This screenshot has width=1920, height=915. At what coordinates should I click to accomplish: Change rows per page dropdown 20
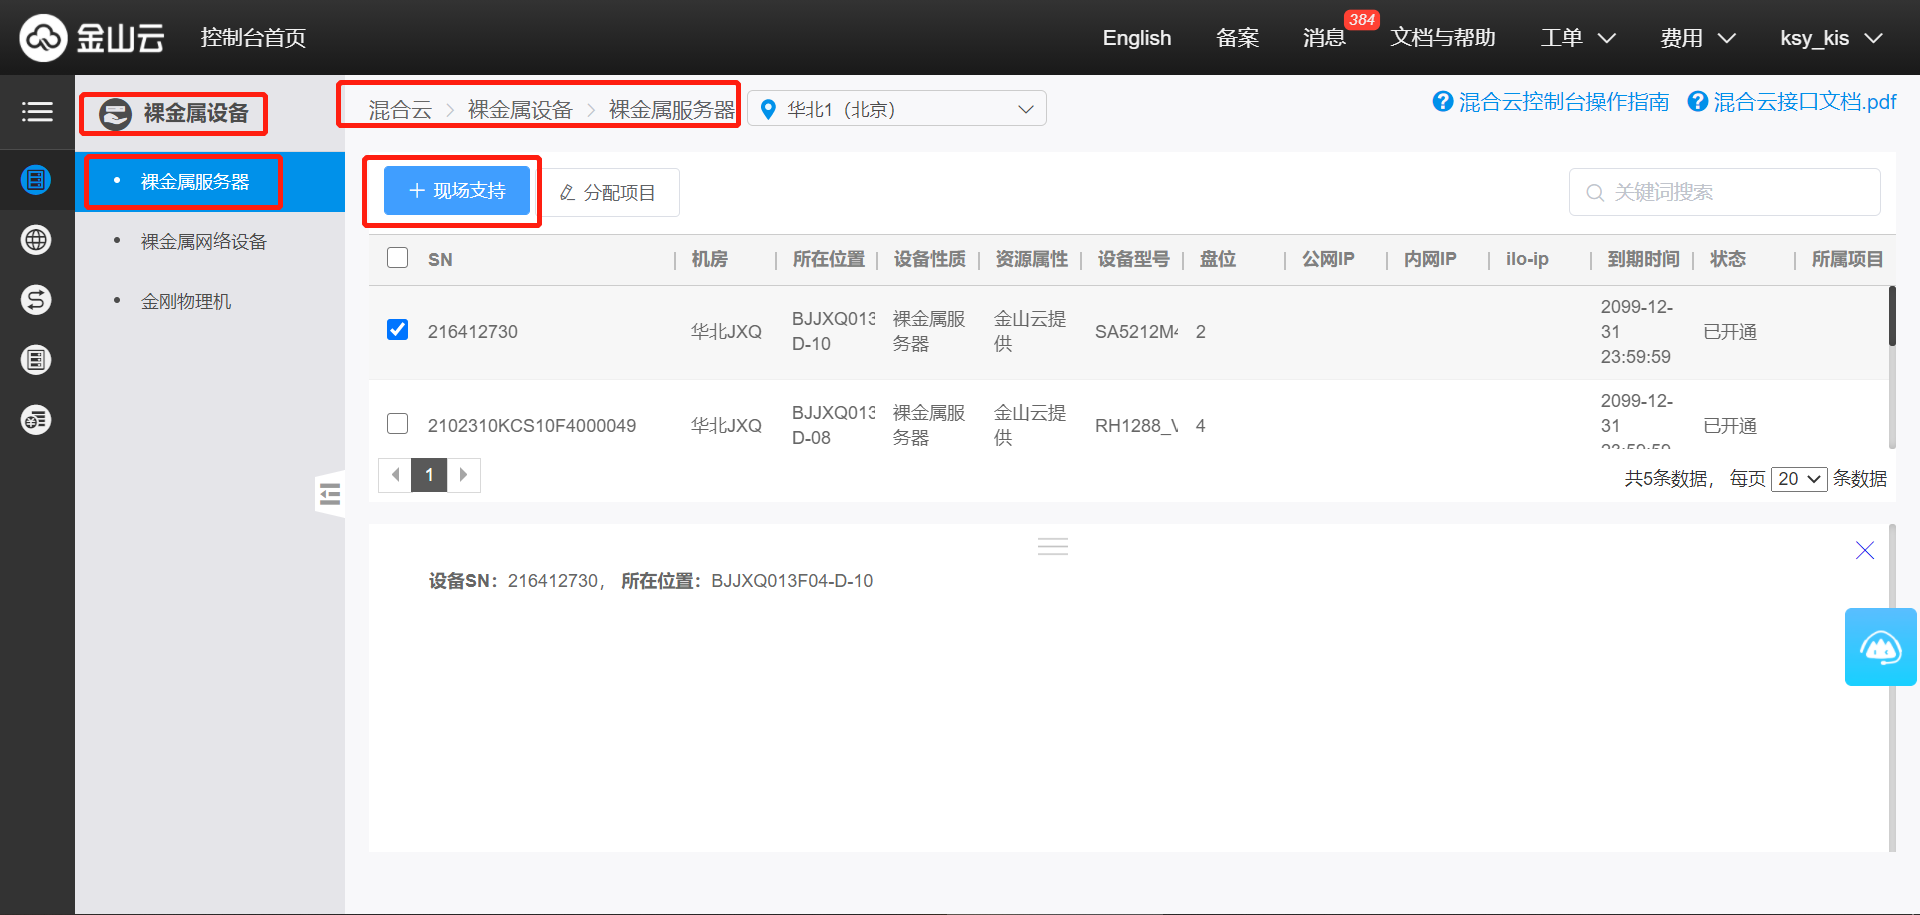click(x=1799, y=479)
